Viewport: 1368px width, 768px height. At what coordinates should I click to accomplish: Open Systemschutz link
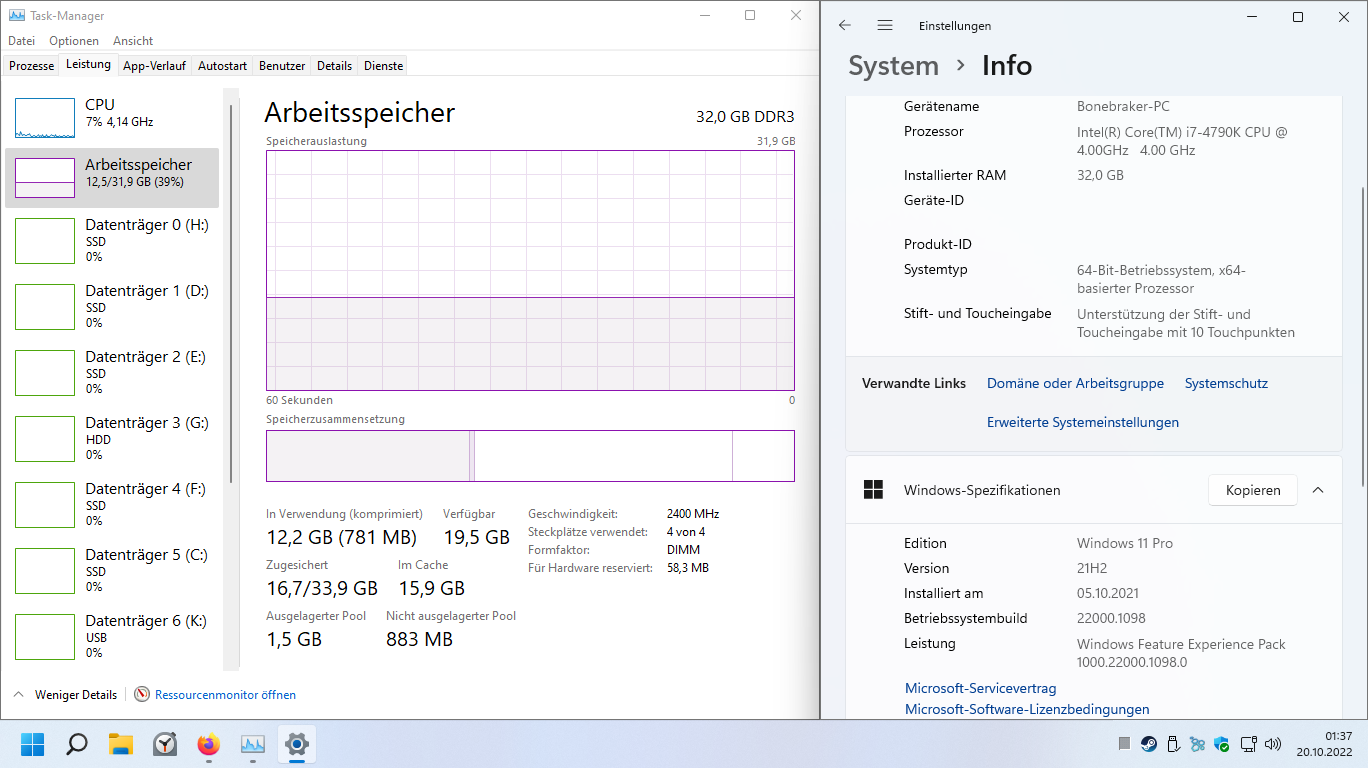(1226, 383)
